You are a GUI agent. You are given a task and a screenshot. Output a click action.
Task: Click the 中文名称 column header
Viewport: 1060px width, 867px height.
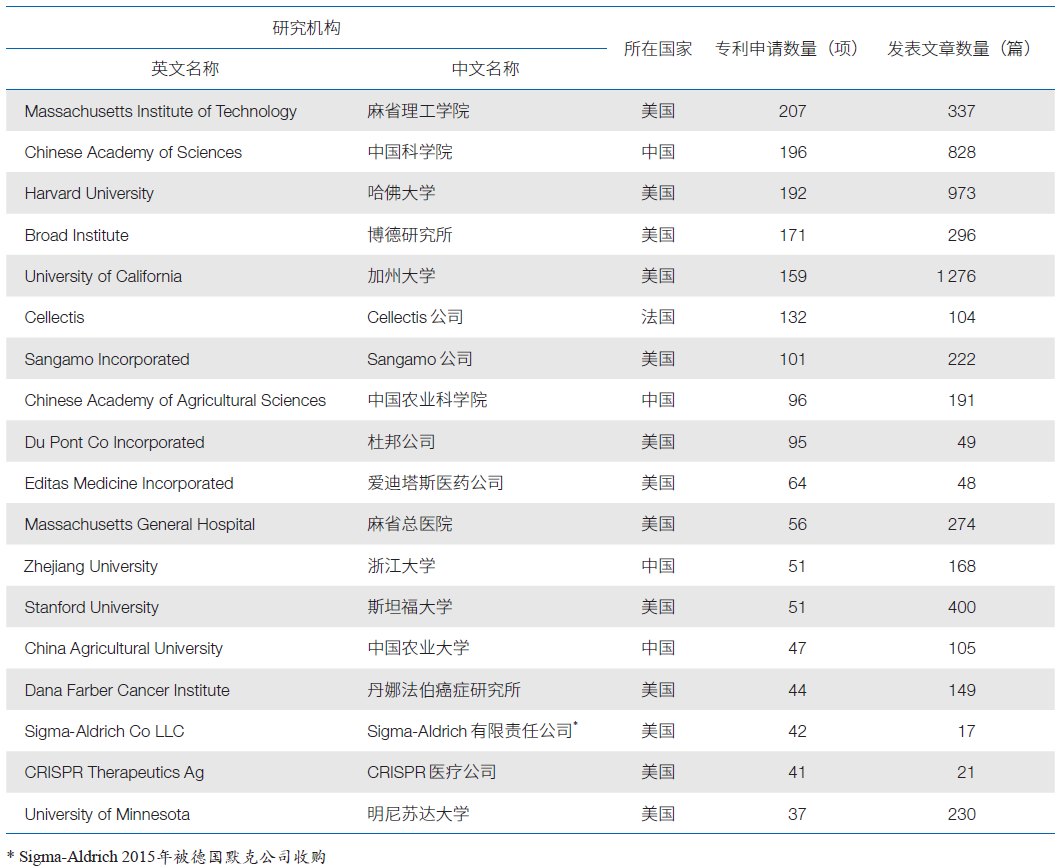point(485,69)
